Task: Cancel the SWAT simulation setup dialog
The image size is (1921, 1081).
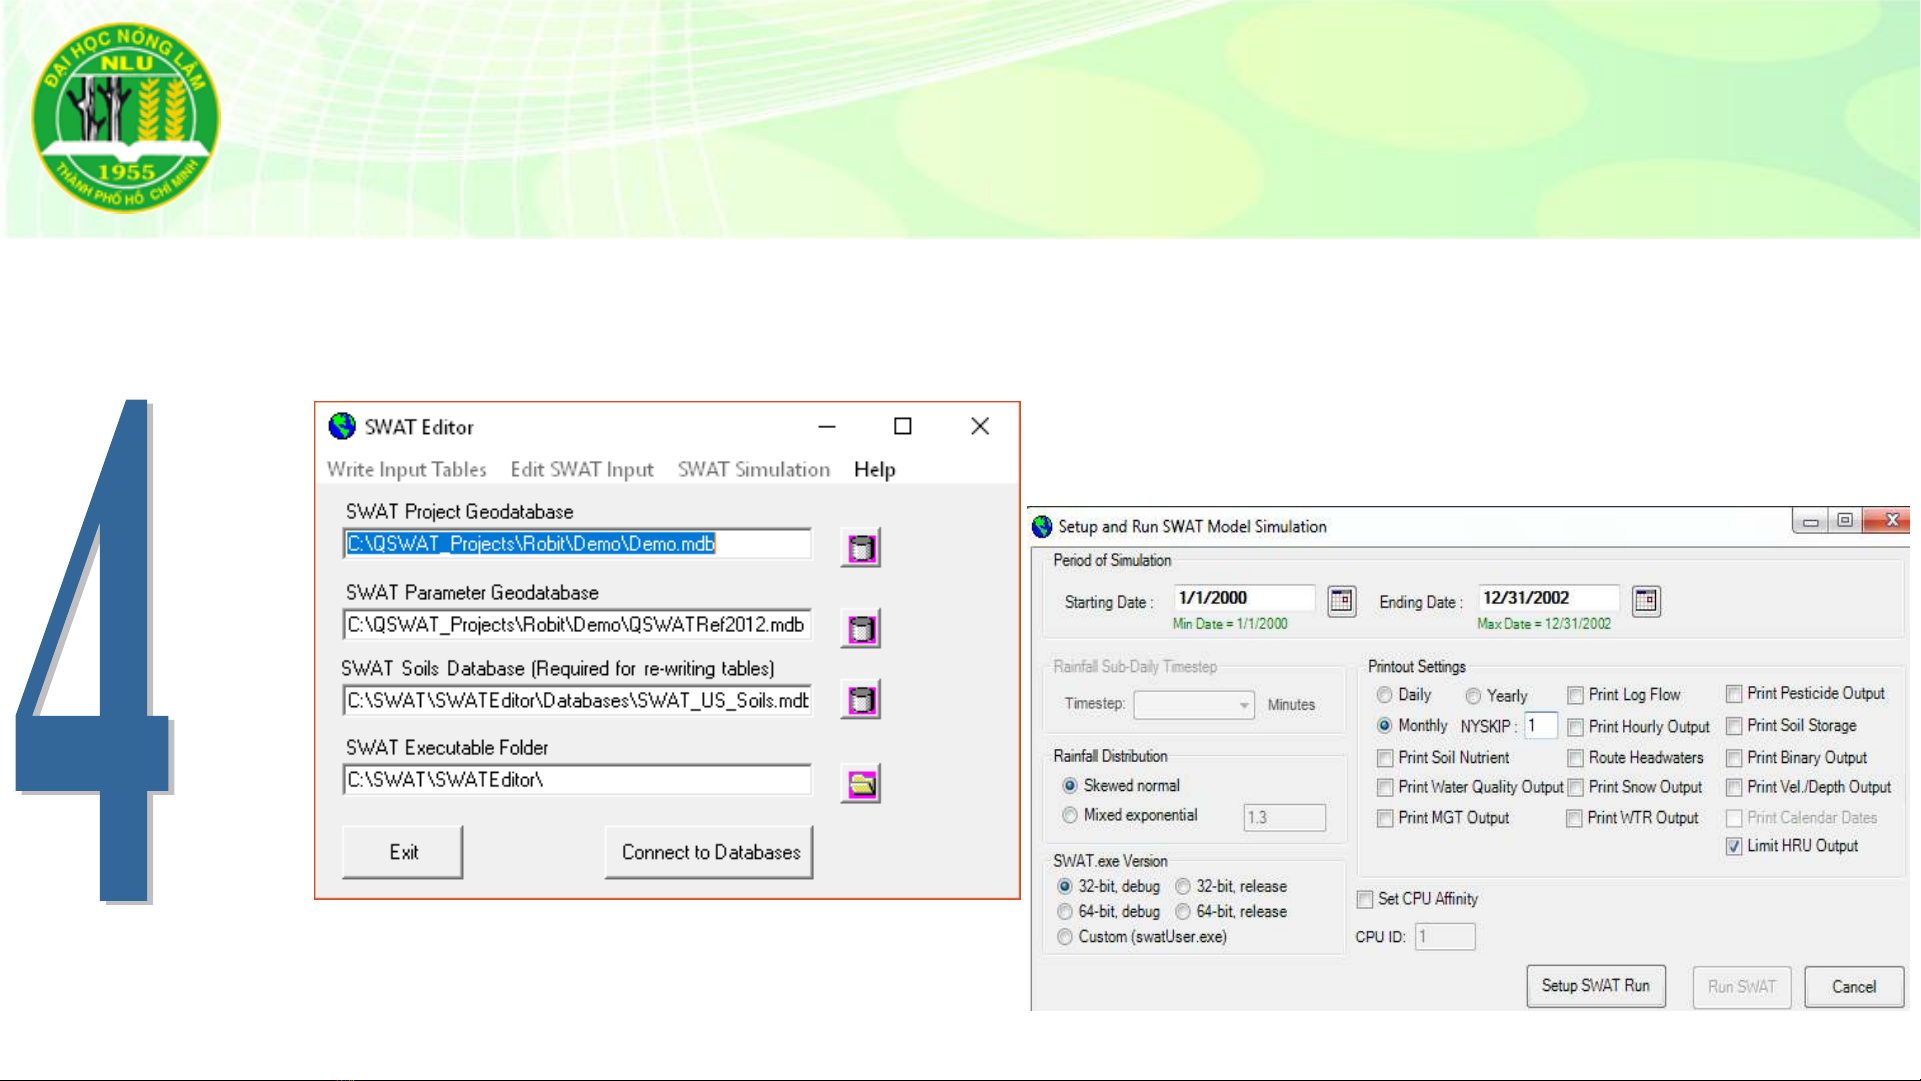Action: [1854, 987]
